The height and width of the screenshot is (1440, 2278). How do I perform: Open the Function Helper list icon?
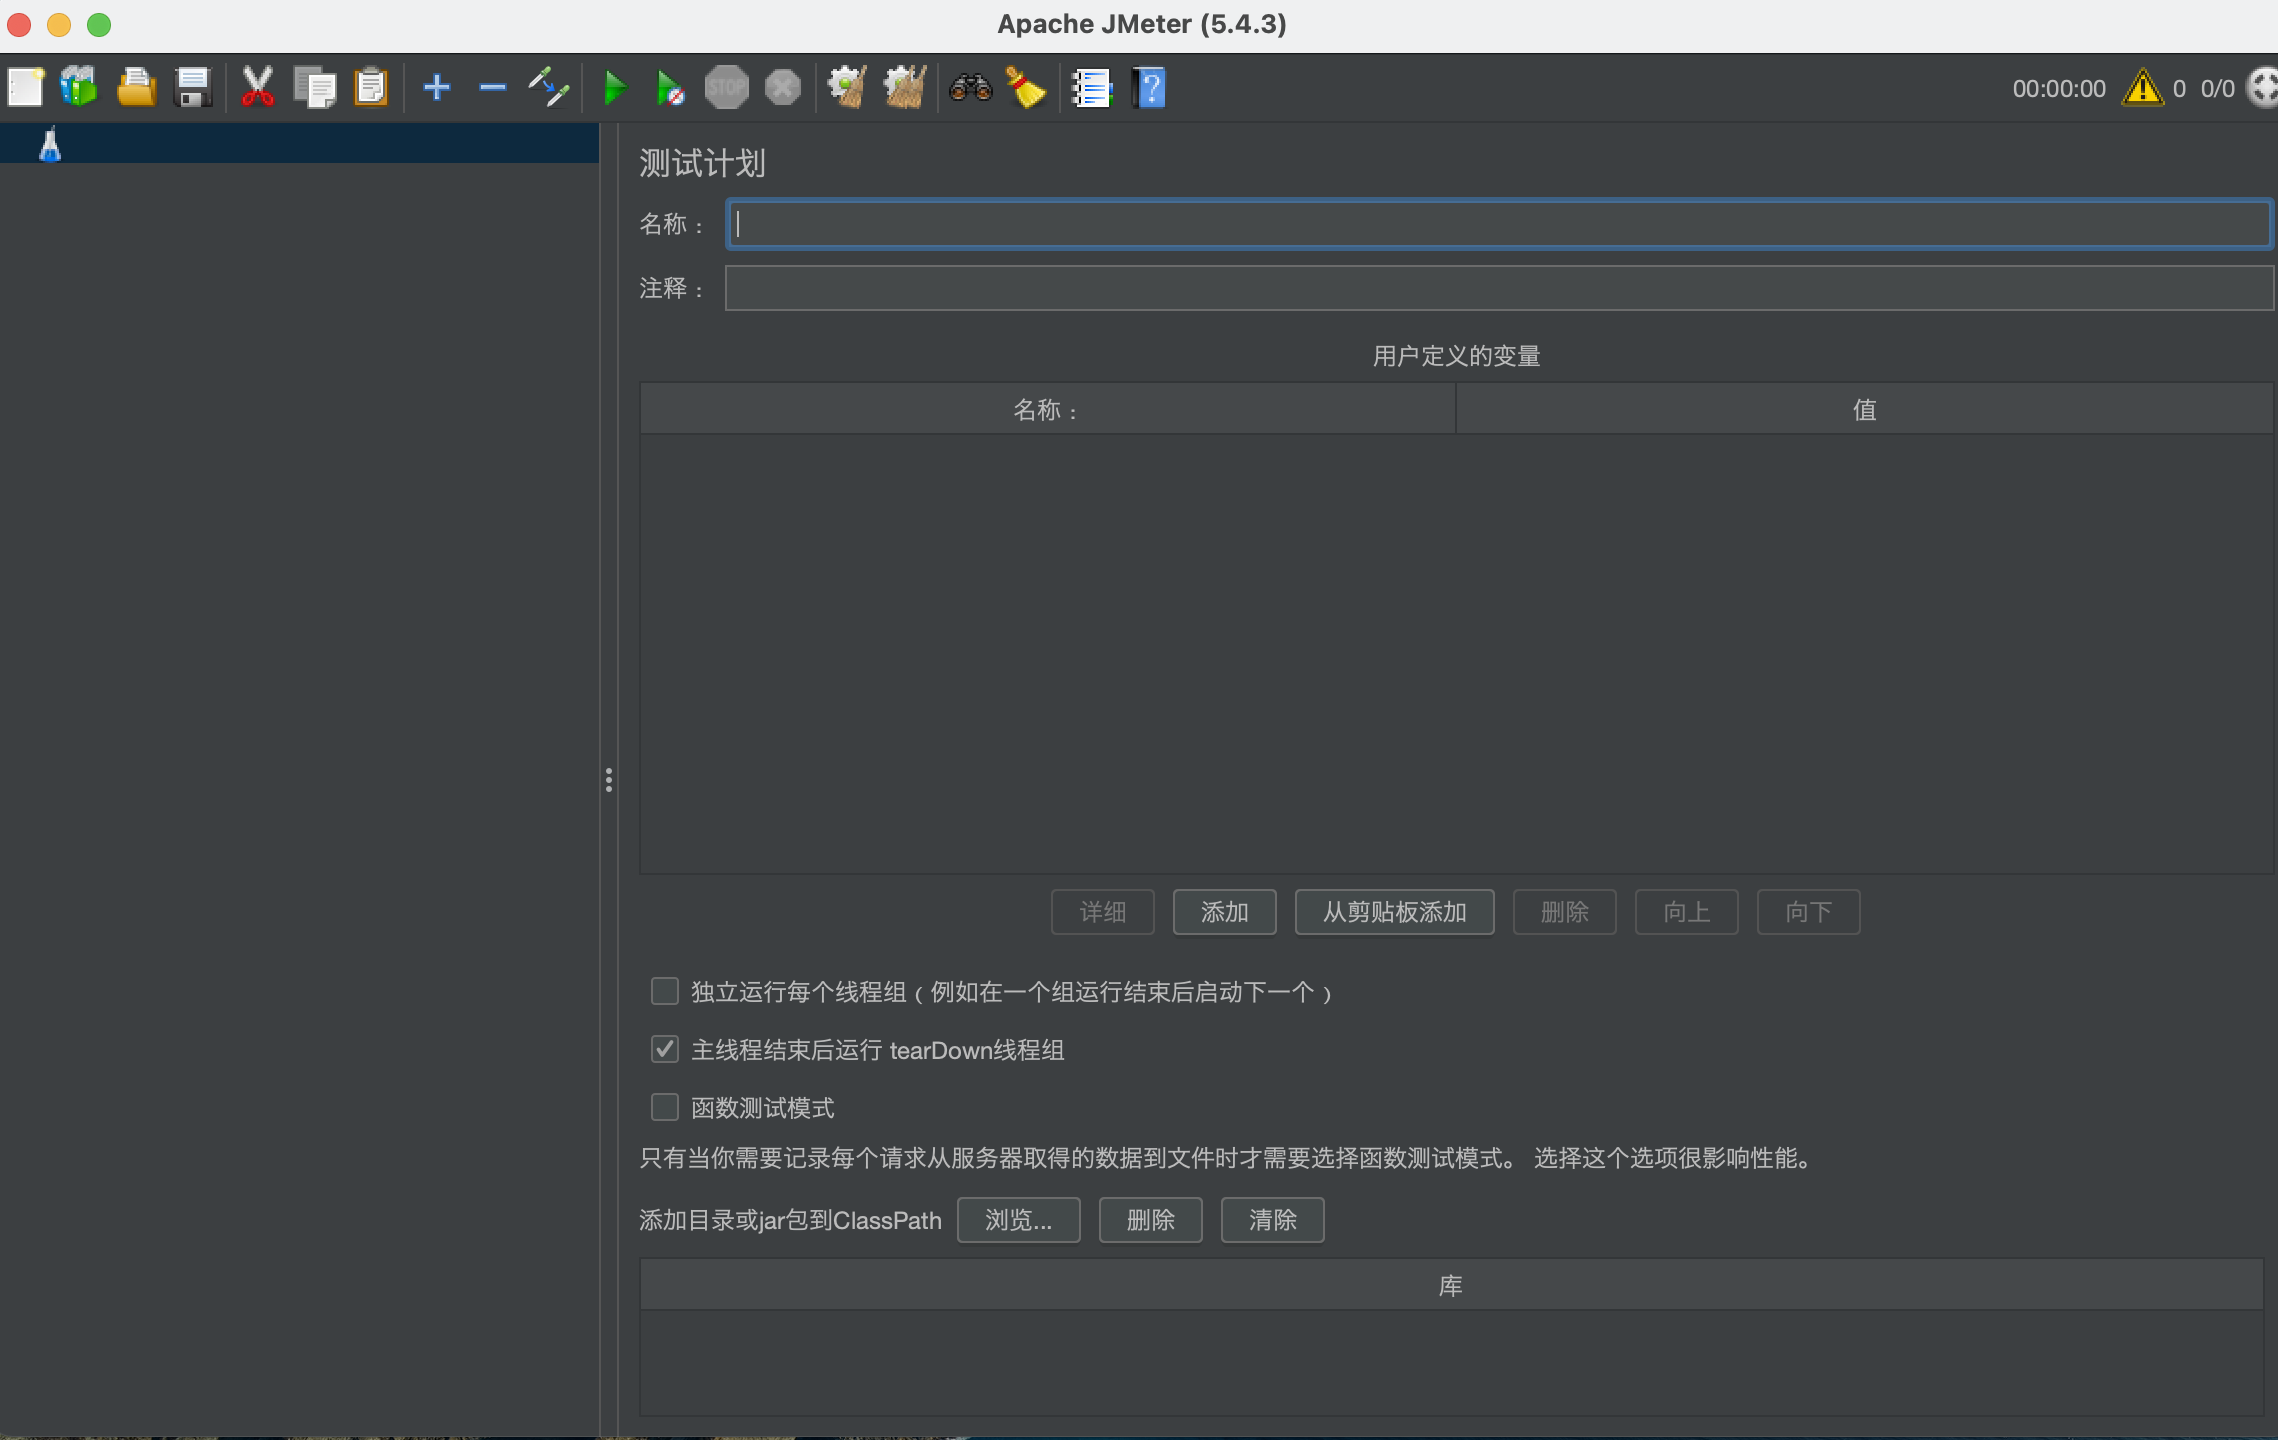(1092, 88)
